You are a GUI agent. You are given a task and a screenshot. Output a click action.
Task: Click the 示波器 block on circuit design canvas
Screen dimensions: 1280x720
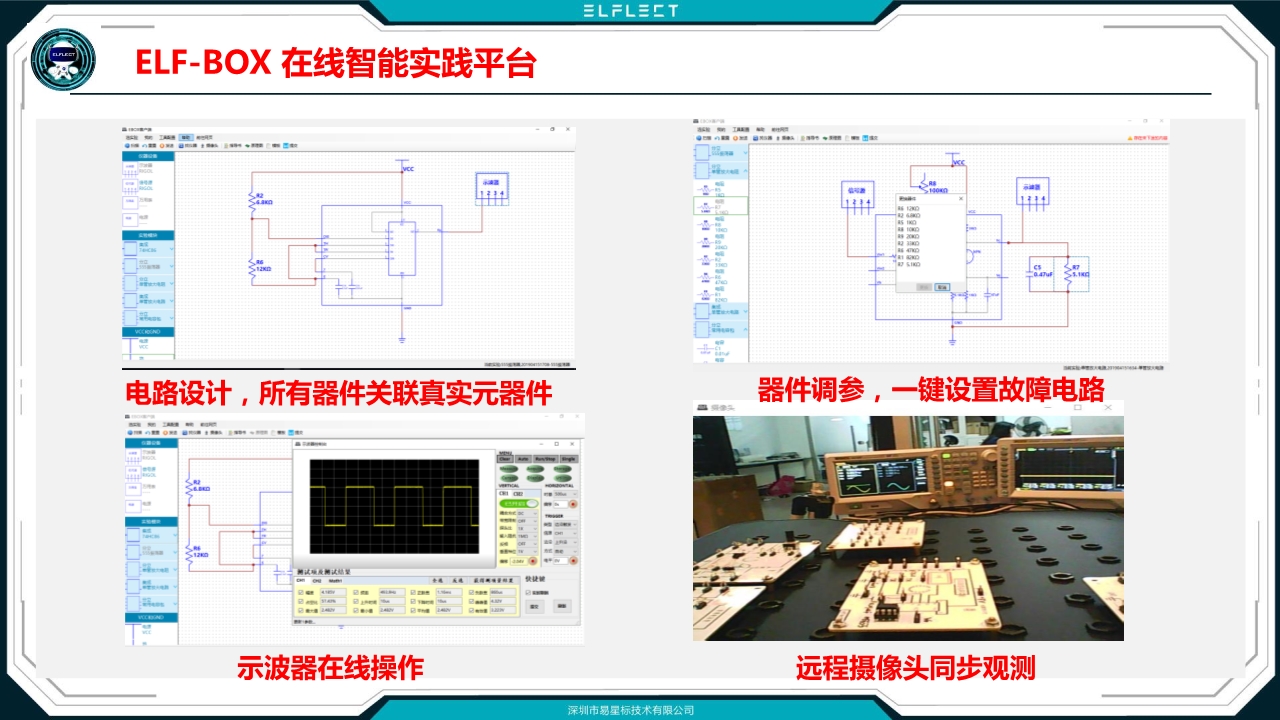click(492, 189)
